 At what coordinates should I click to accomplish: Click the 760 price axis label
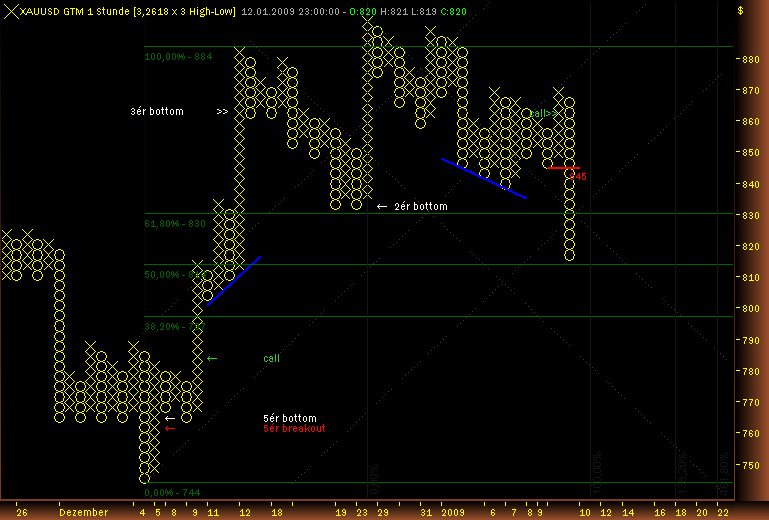point(749,434)
